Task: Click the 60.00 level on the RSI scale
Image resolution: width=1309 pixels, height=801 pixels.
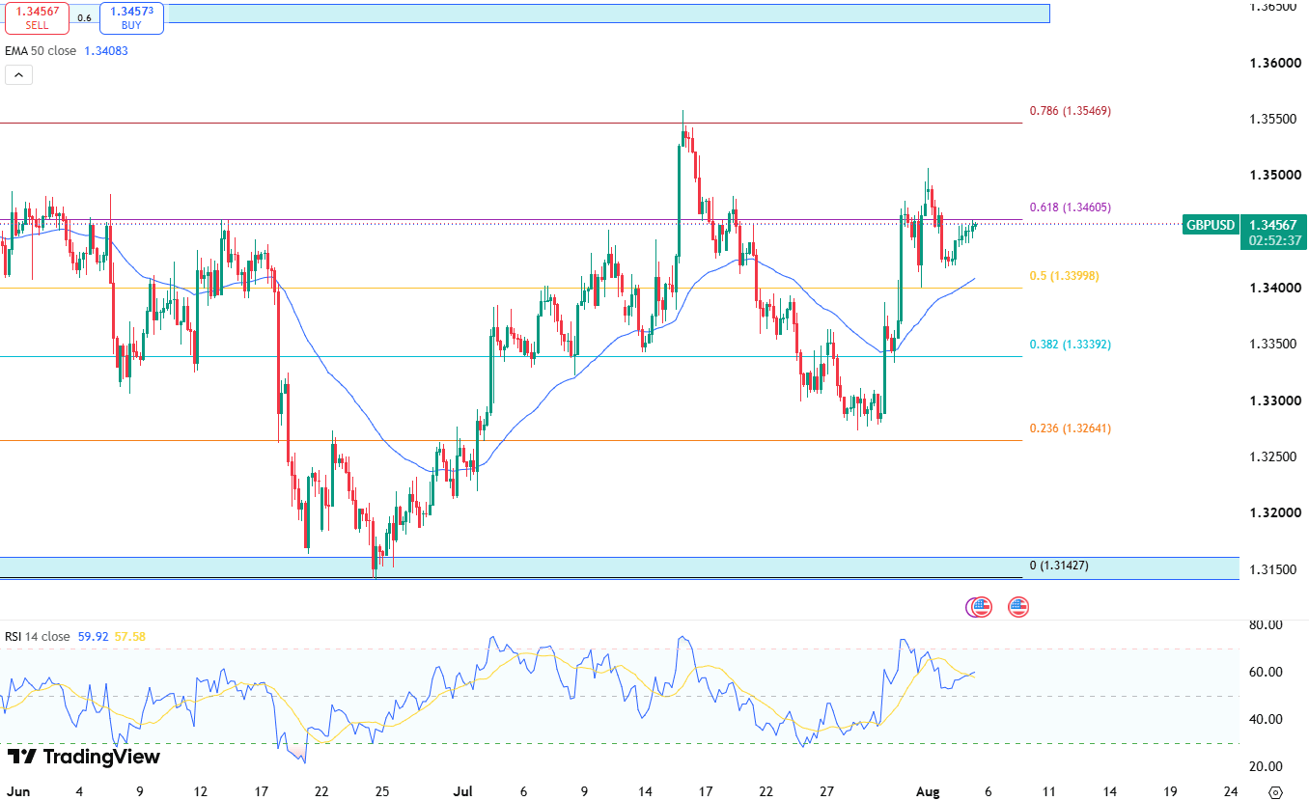Action: click(1267, 671)
